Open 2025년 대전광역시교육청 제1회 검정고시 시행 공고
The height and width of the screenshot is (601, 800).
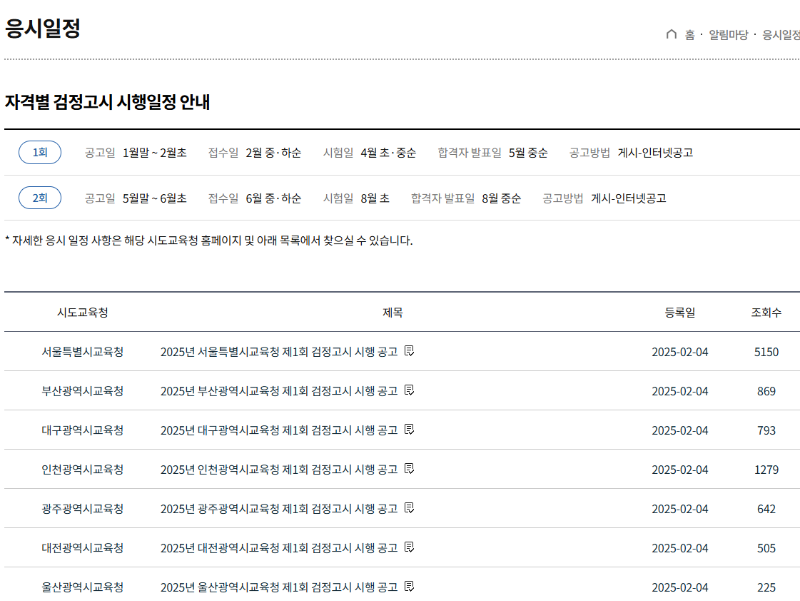pos(279,548)
